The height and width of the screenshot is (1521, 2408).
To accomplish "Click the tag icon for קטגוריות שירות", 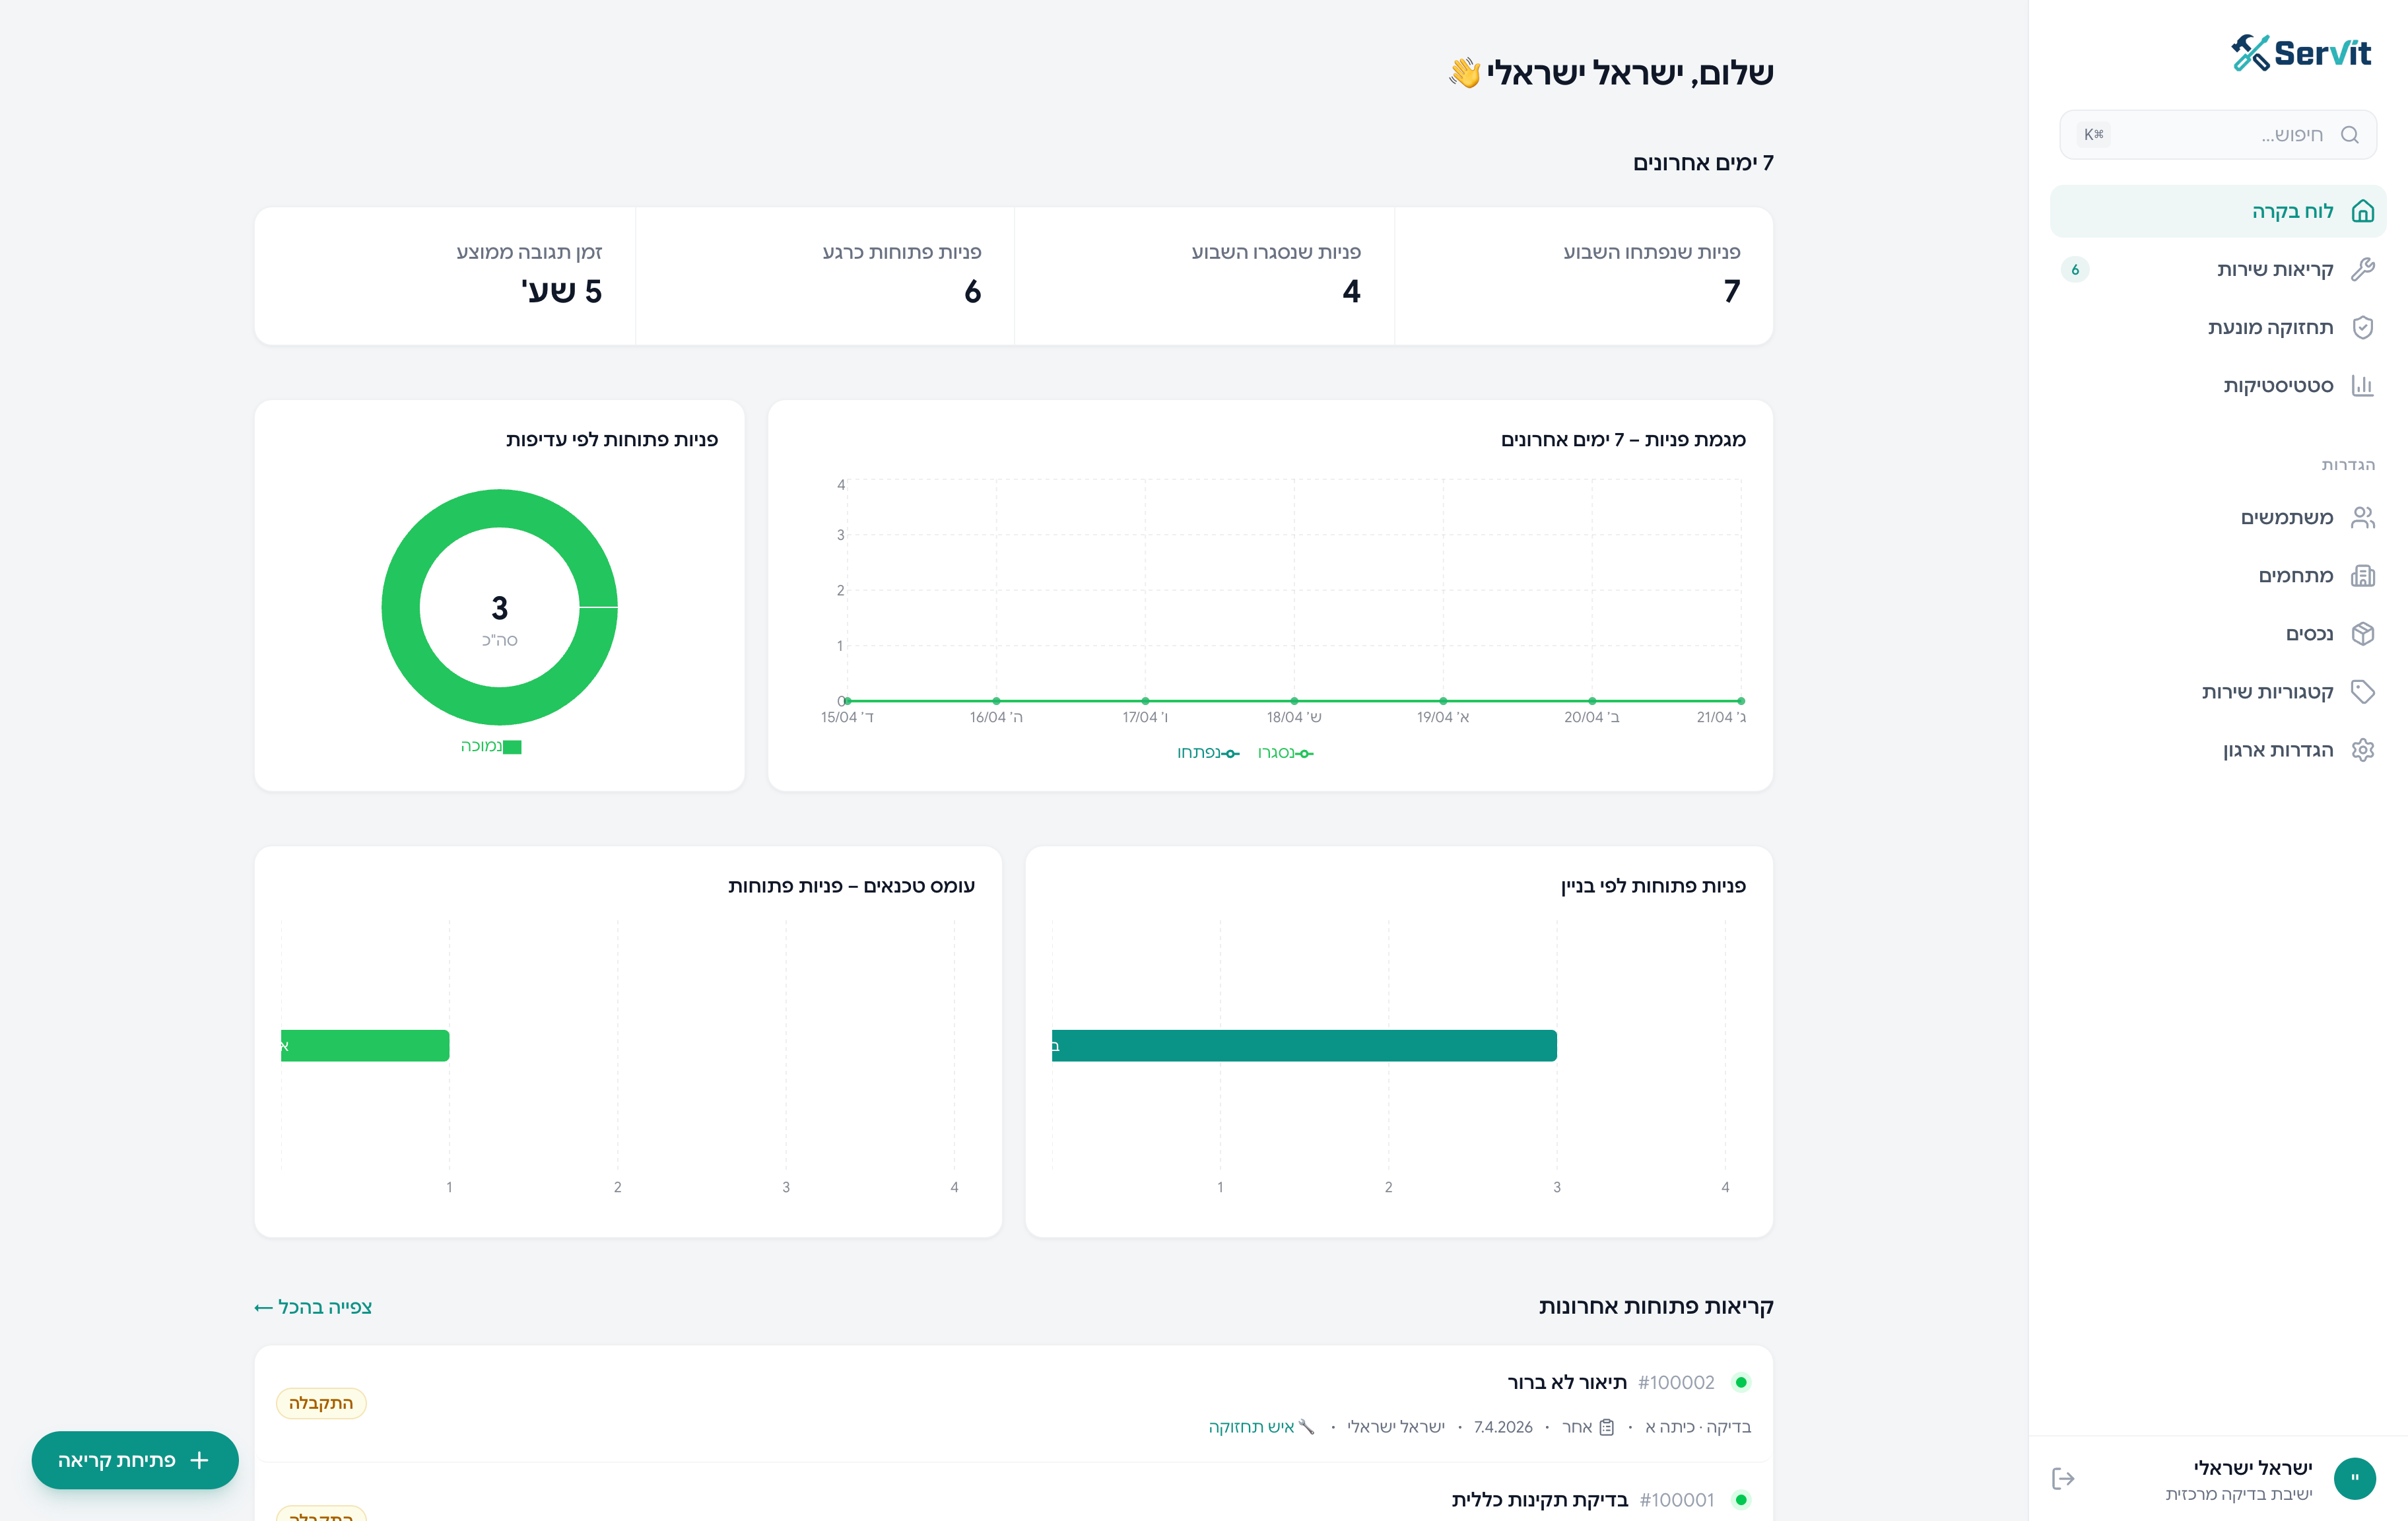I will (2362, 691).
